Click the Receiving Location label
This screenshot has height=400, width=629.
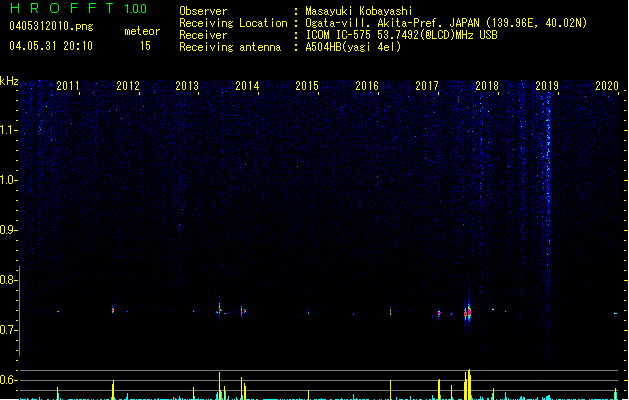coord(233,23)
